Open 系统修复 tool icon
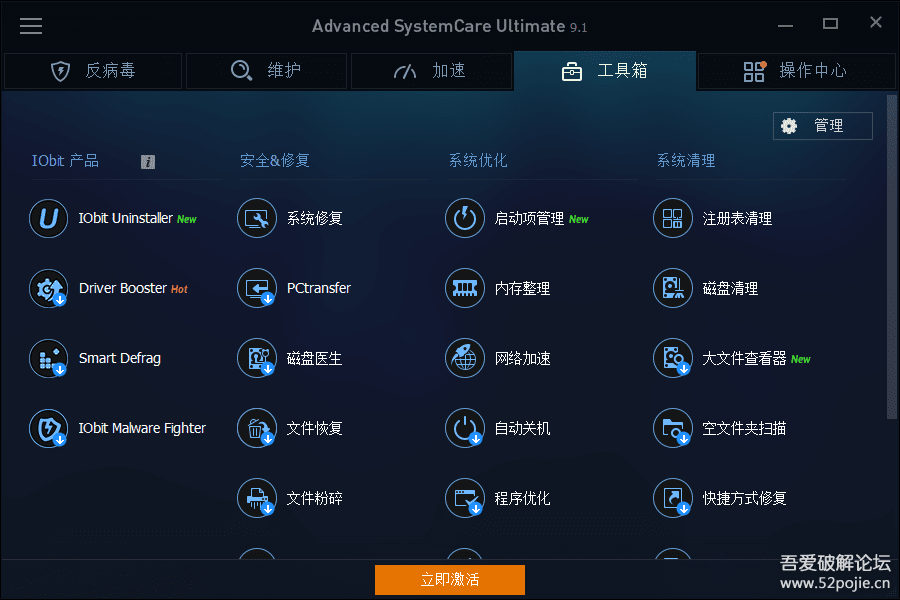 [257, 218]
